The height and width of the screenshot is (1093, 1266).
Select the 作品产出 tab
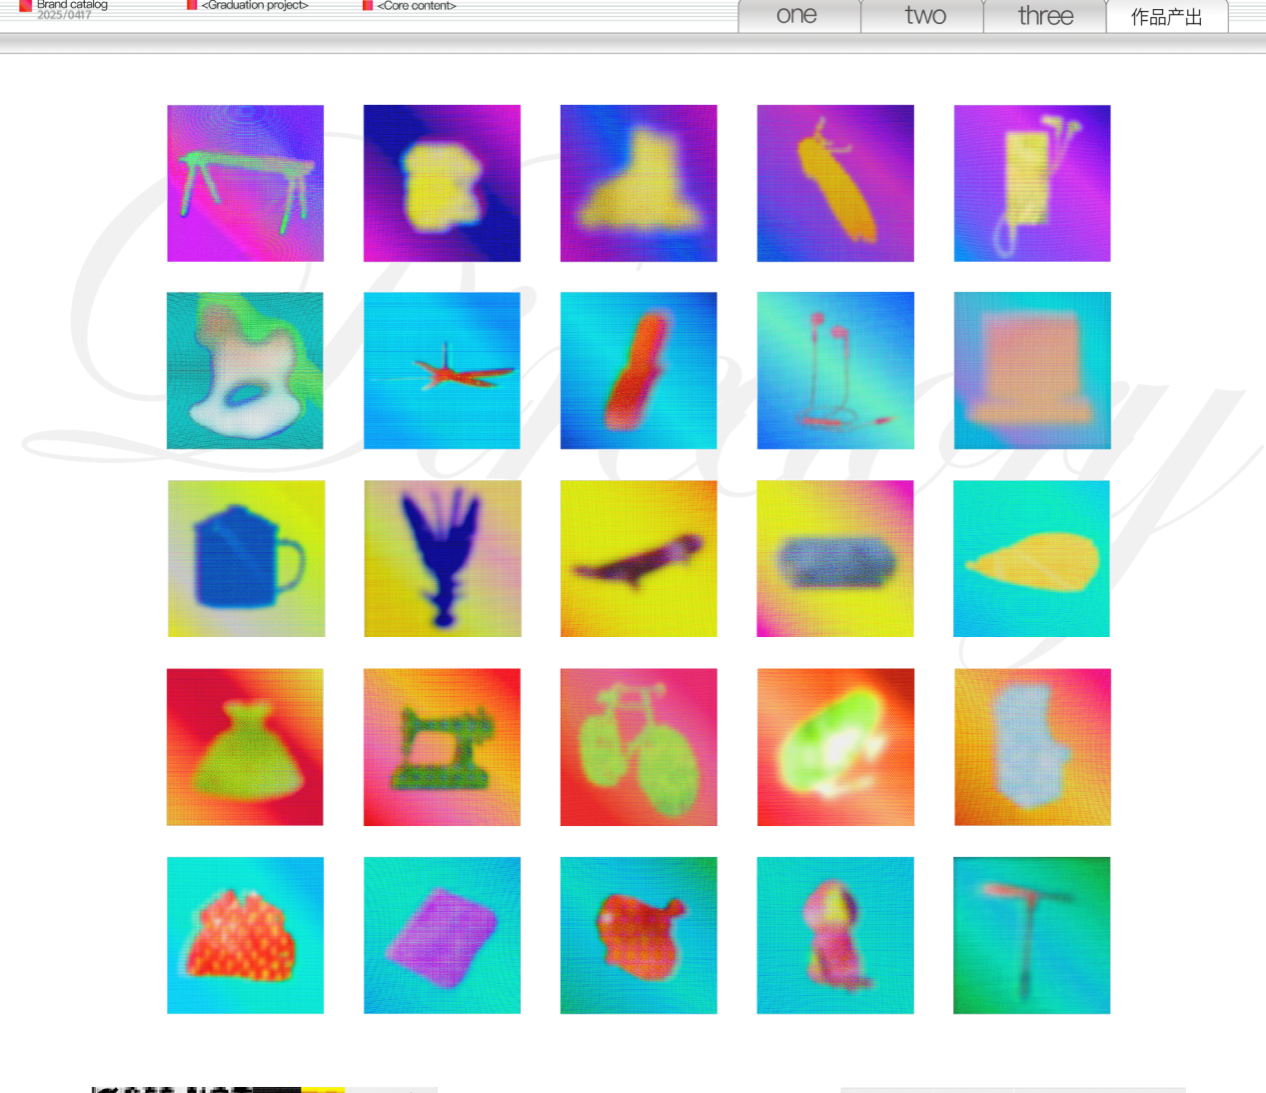coord(1166,16)
